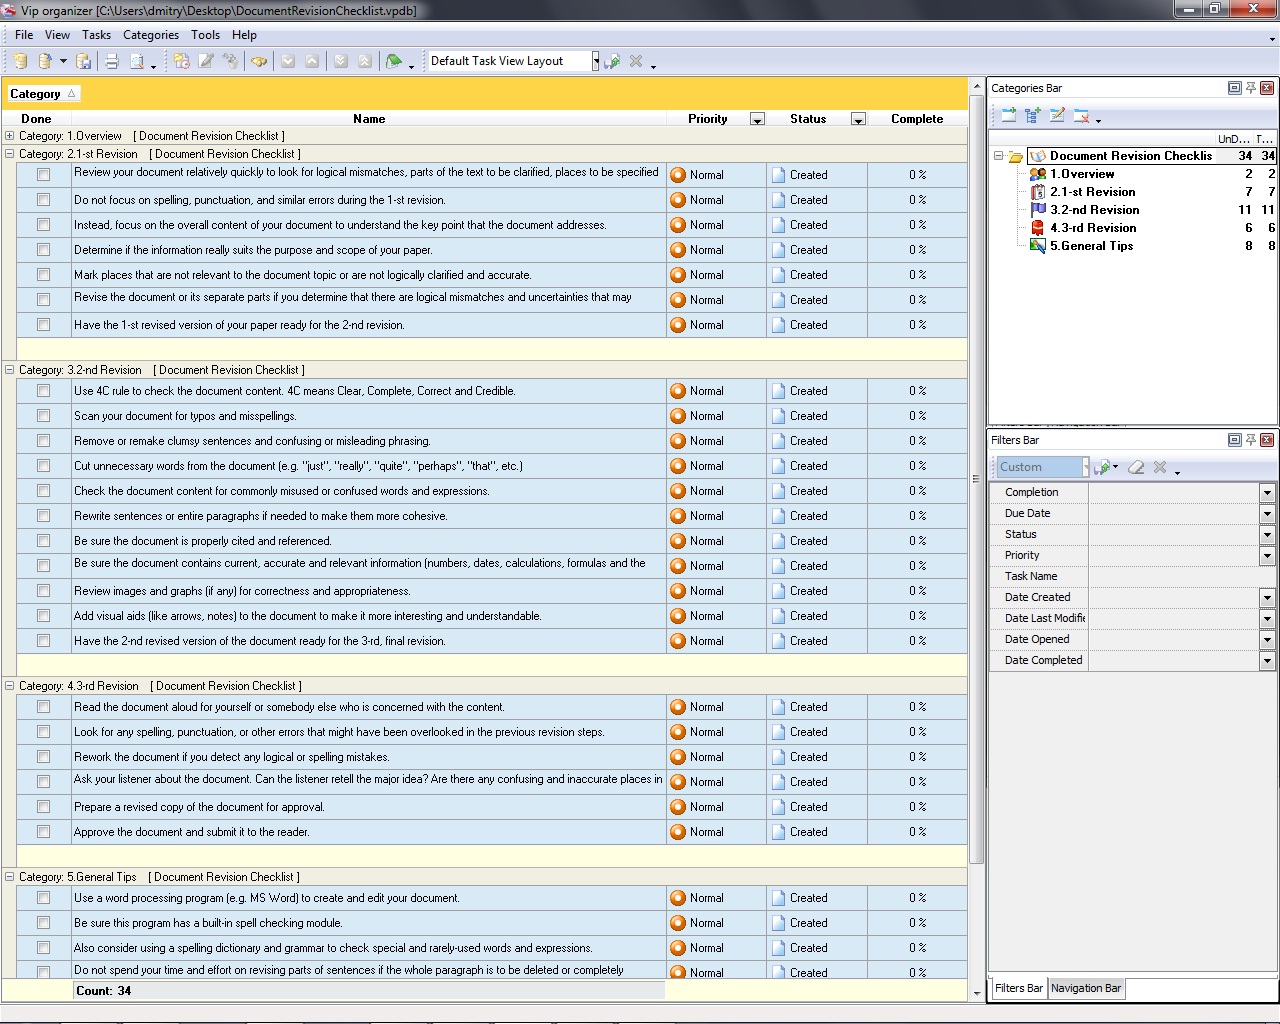Mark 'Approve the document and submit' as done
1280x1024 pixels.
click(x=43, y=832)
